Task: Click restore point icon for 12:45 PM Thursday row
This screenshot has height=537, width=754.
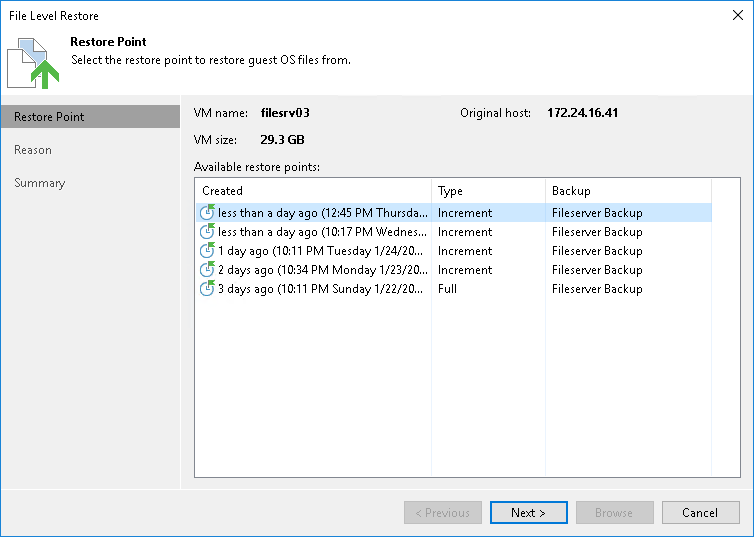Action: point(207,212)
